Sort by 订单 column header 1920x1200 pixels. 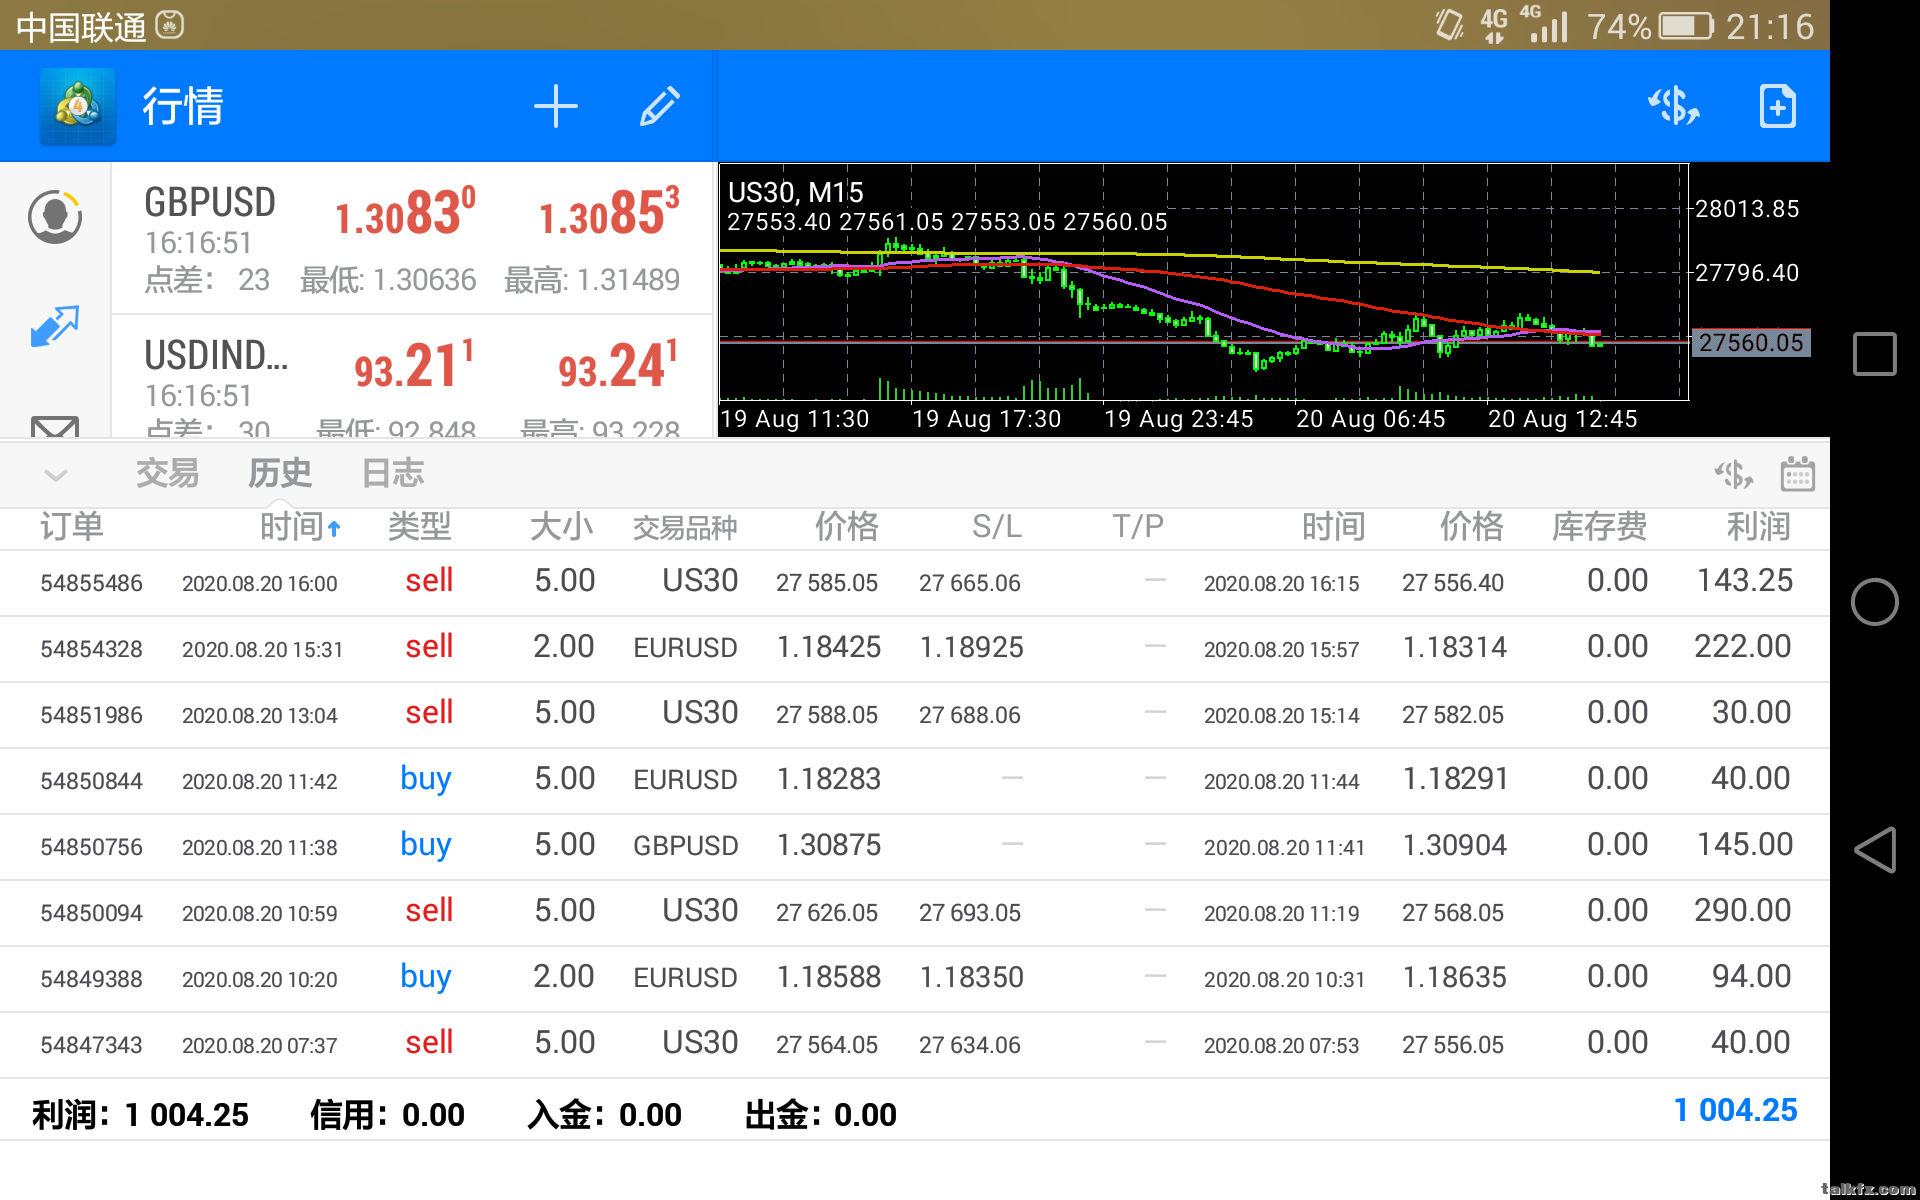point(72,526)
